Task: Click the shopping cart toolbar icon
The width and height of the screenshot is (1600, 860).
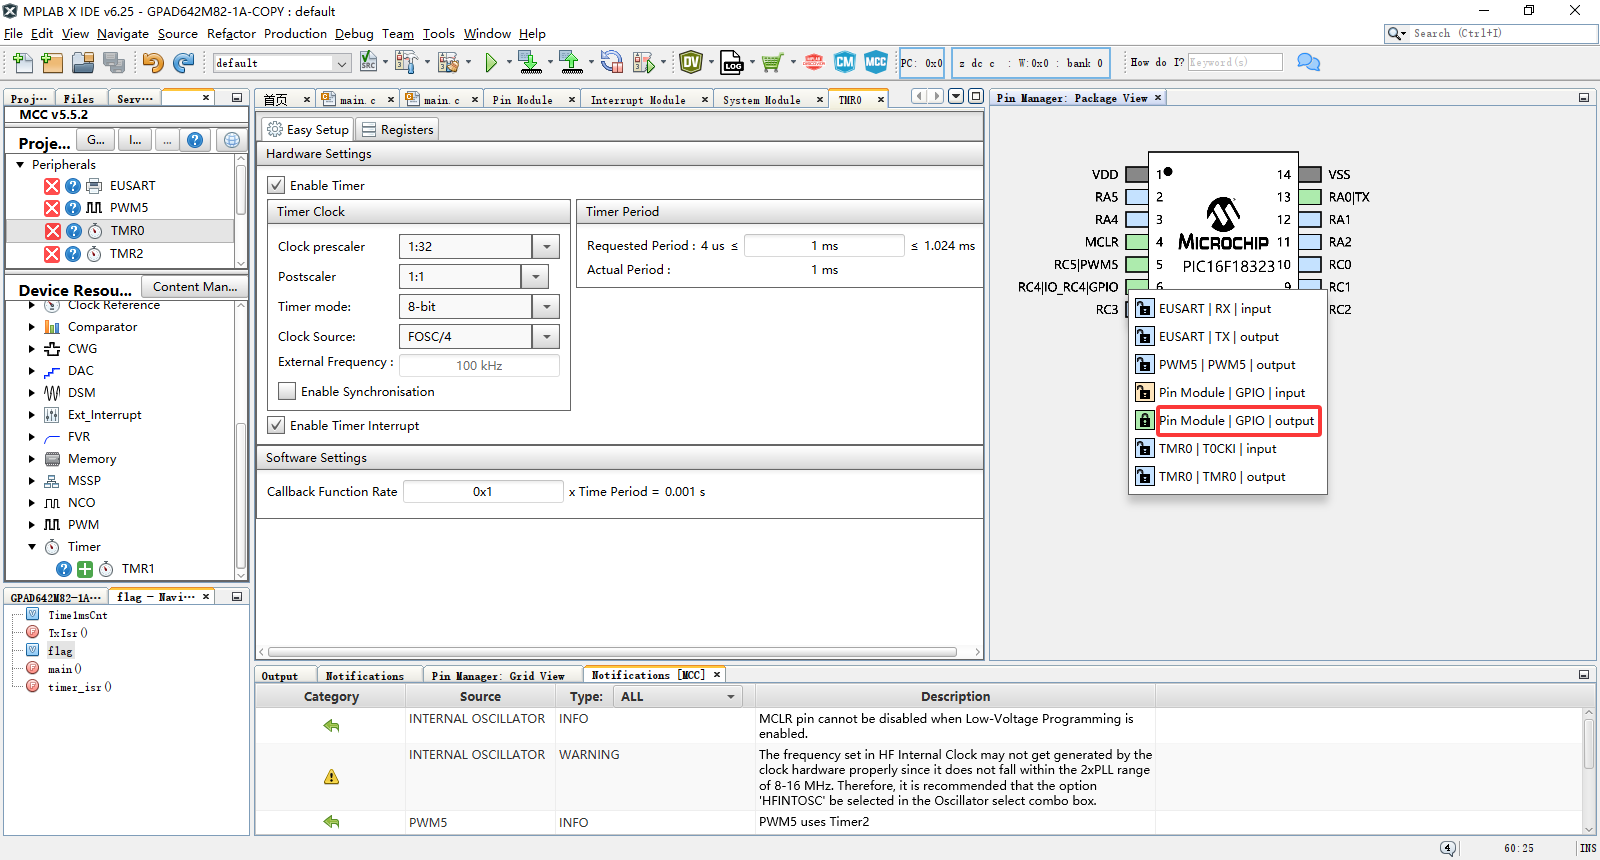Action: point(771,63)
